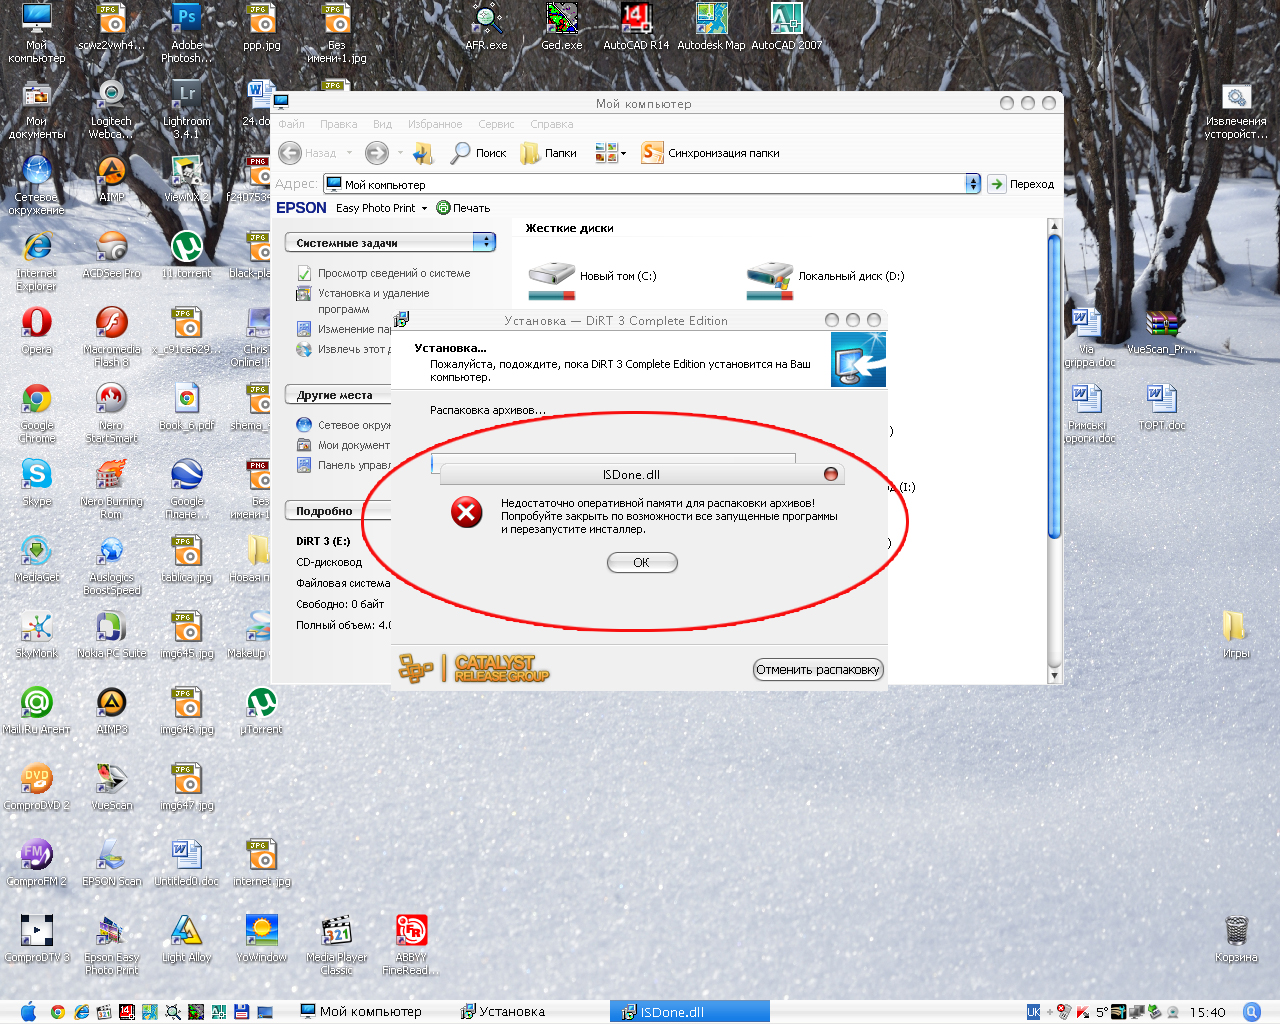The height and width of the screenshot is (1024, 1280).
Task: Click the Поиск magnifier icon
Action: pyautogui.click(x=460, y=153)
